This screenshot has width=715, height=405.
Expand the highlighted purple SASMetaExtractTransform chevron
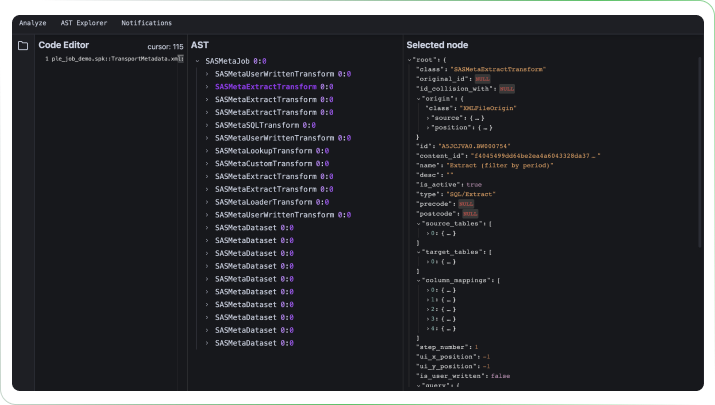207,87
